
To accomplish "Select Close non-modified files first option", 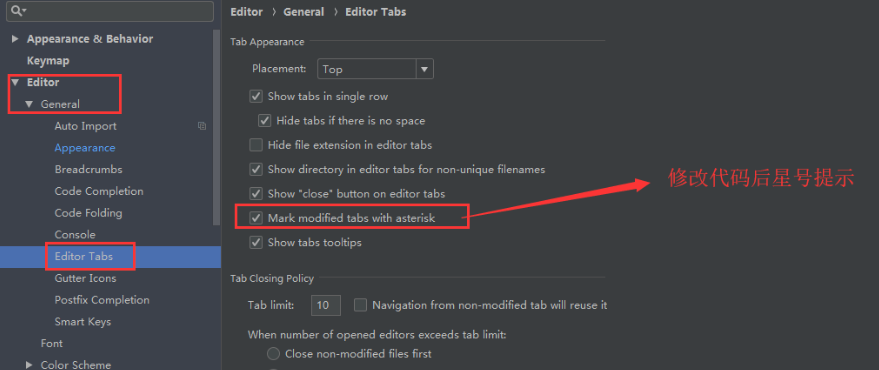I will click(273, 354).
